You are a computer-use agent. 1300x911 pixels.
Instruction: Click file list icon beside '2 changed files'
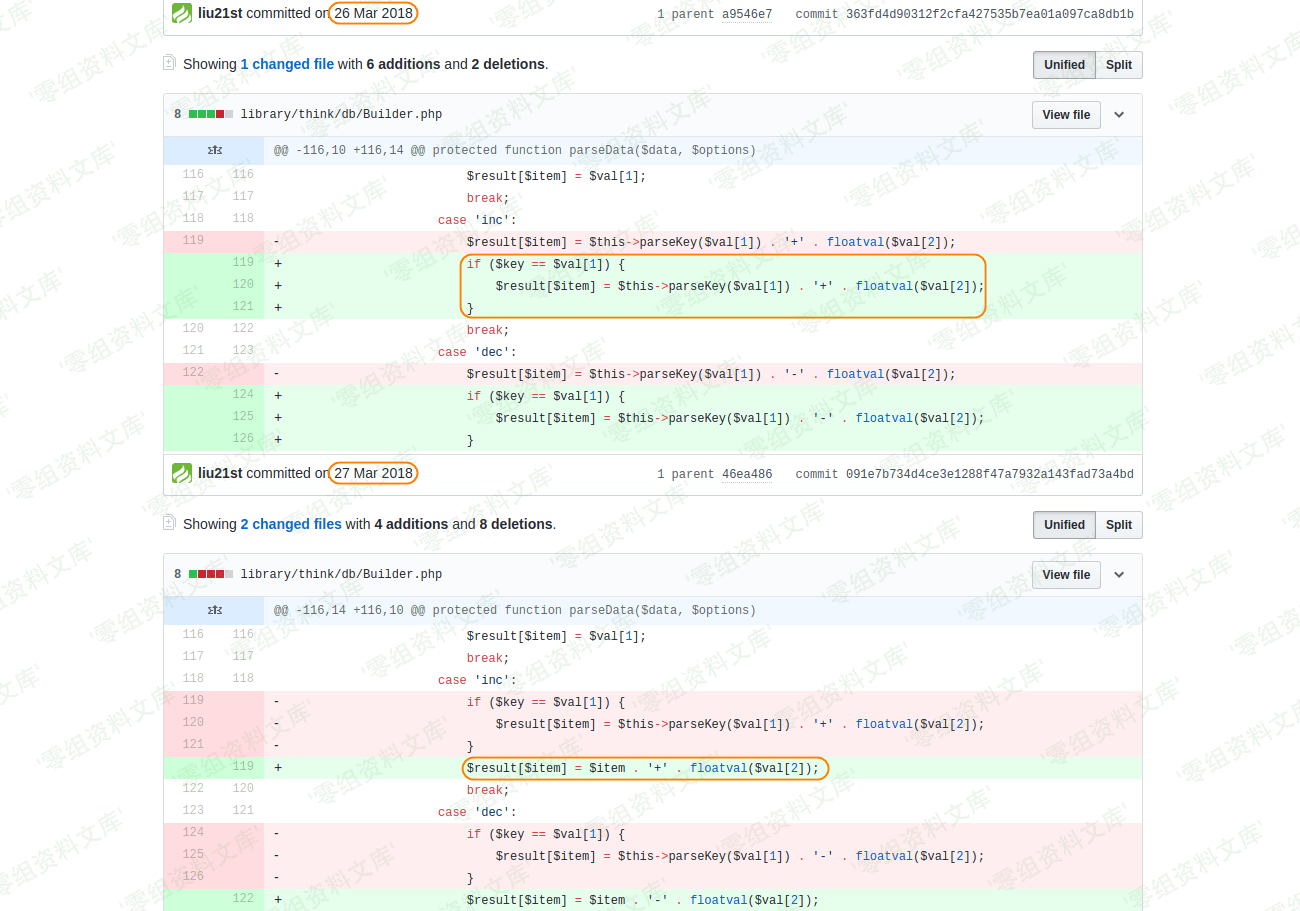[169, 524]
